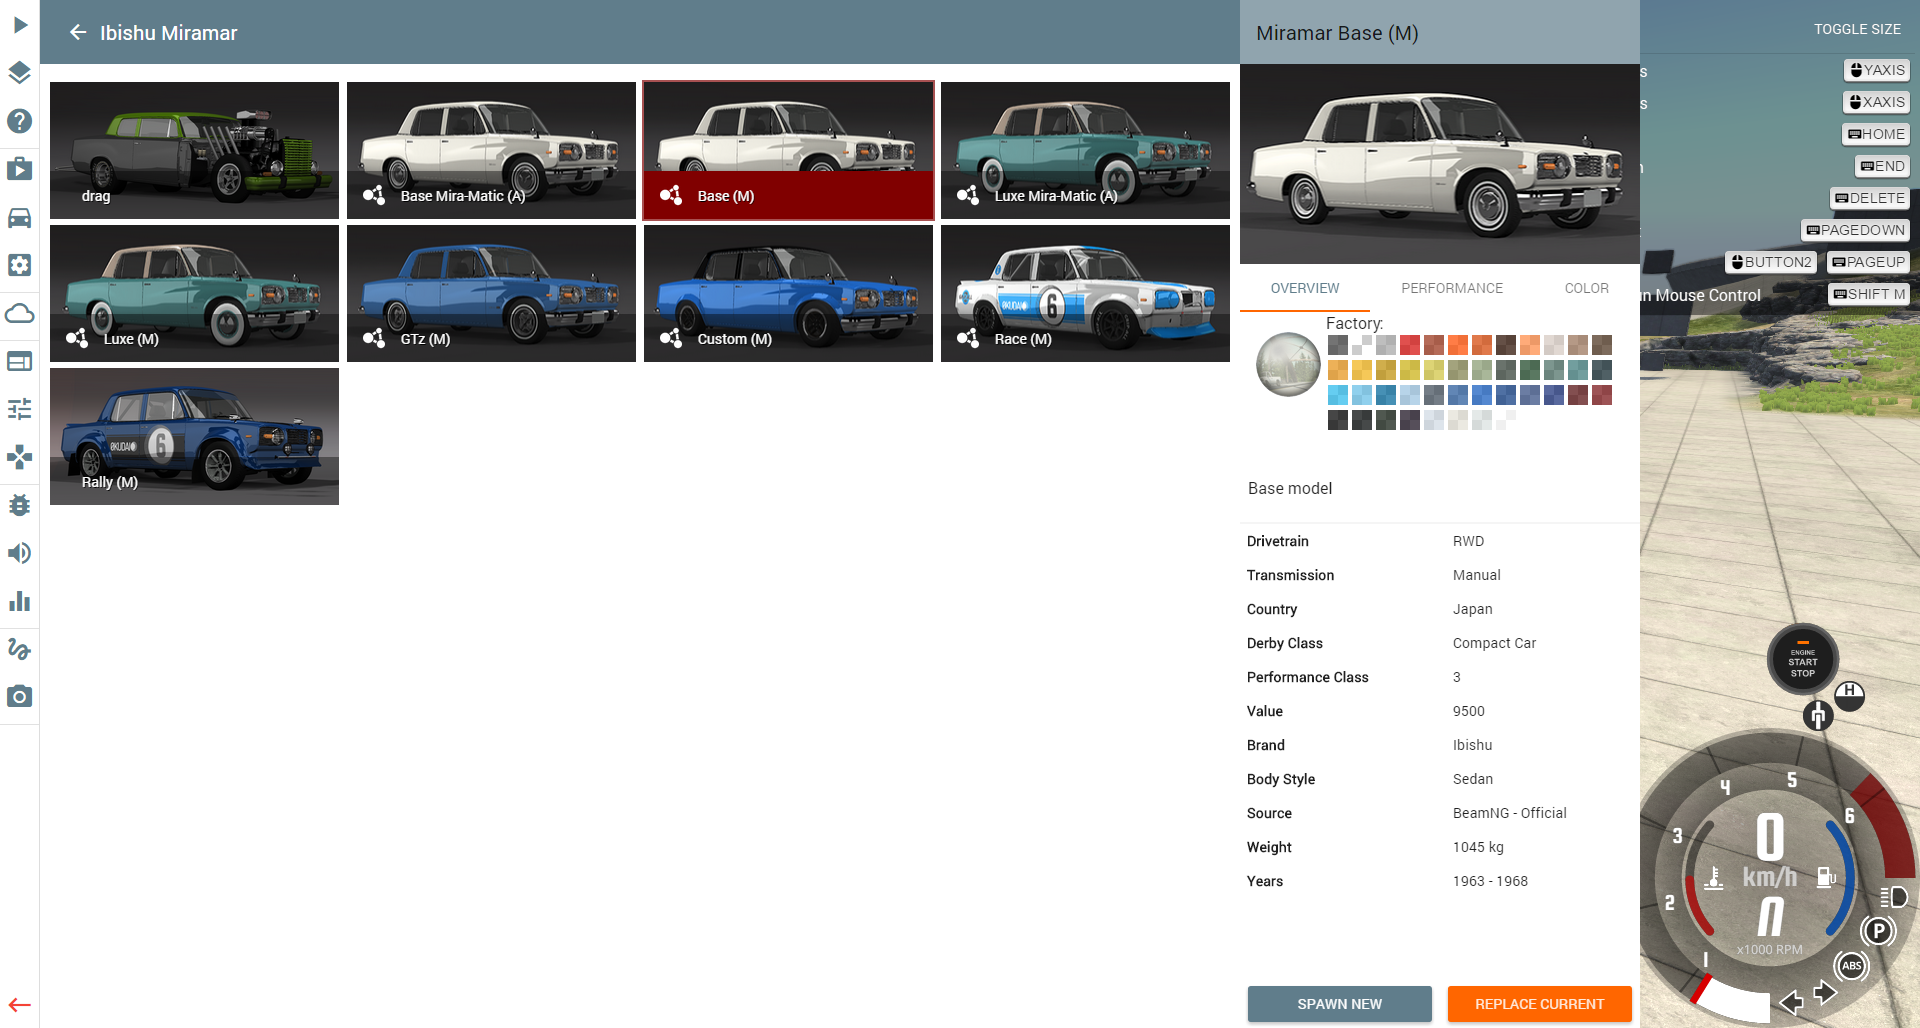Switch to the Performance tab
Image resolution: width=1920 pixels, height=1028 pixels.
1452,288
